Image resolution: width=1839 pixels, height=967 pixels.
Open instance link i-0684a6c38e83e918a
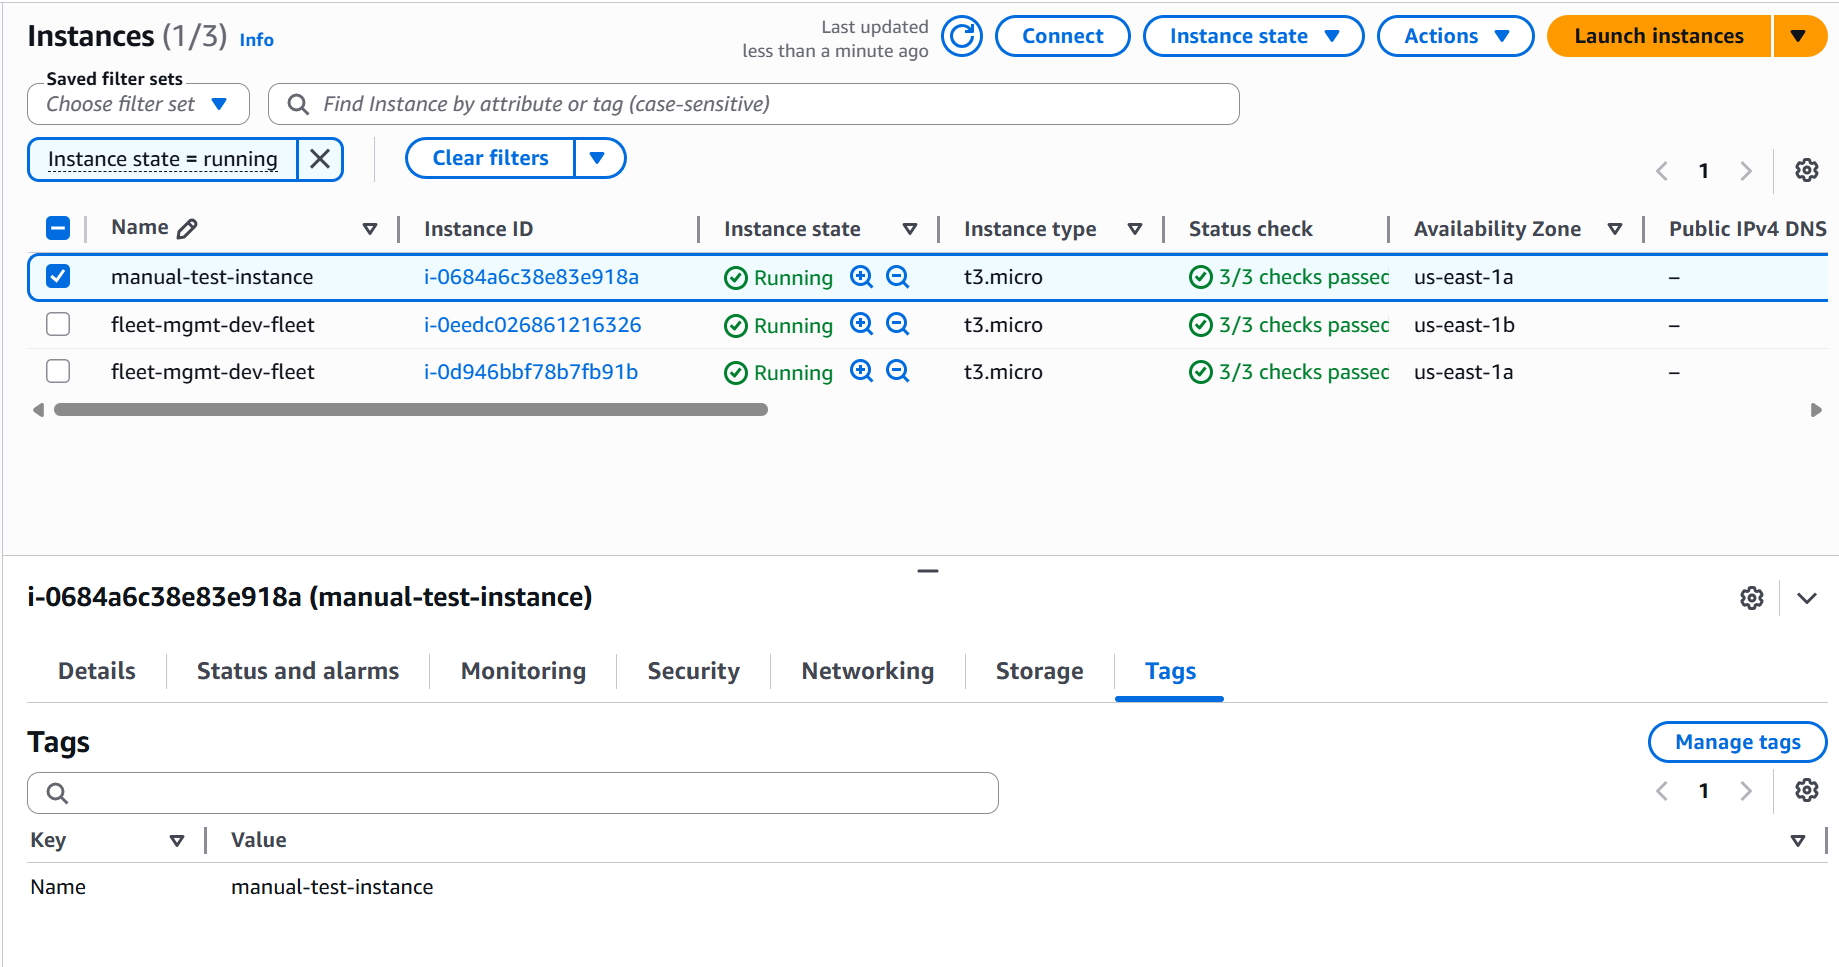click(531, 277)
